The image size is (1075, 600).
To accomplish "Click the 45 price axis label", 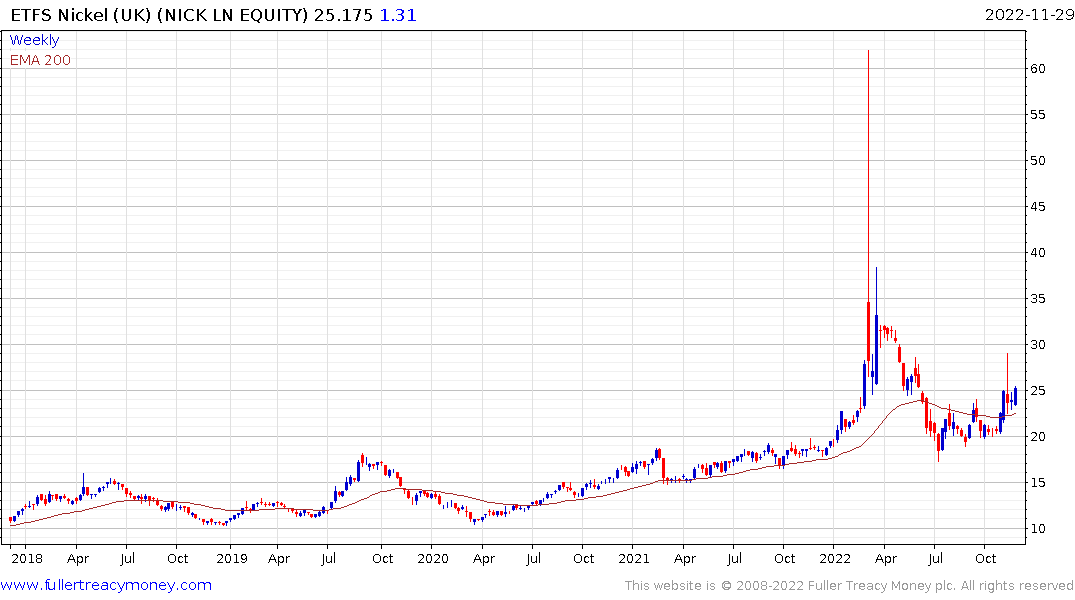I will coord(1037,206).
